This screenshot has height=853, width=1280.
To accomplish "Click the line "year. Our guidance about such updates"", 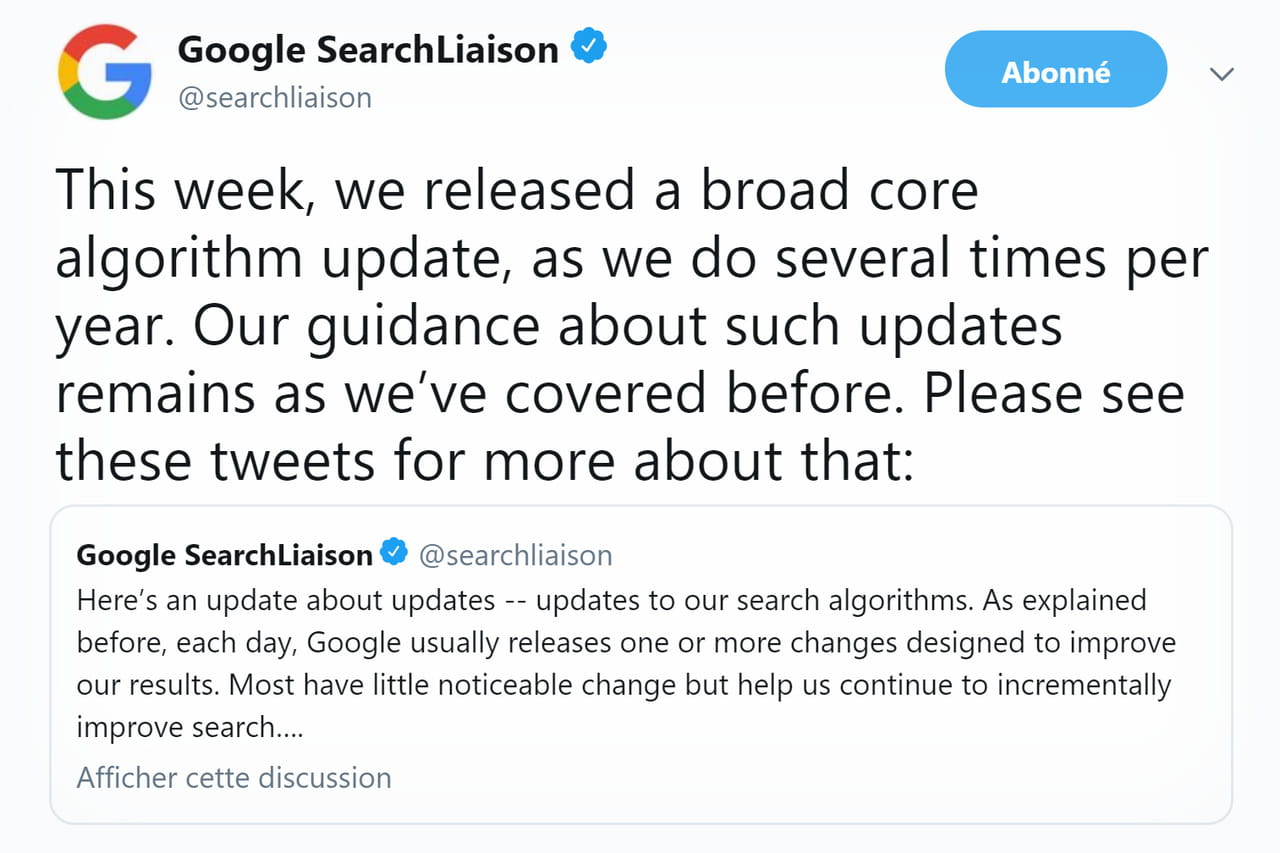I will coord(559,327).
